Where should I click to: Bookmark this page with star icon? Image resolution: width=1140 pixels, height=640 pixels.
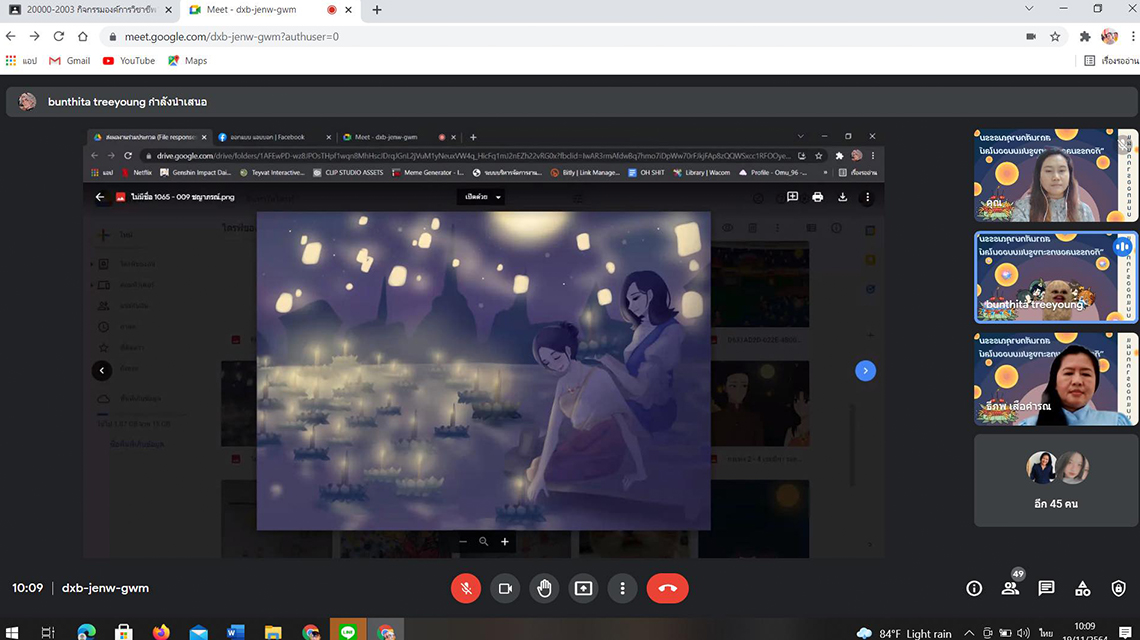coord(1055,36)
